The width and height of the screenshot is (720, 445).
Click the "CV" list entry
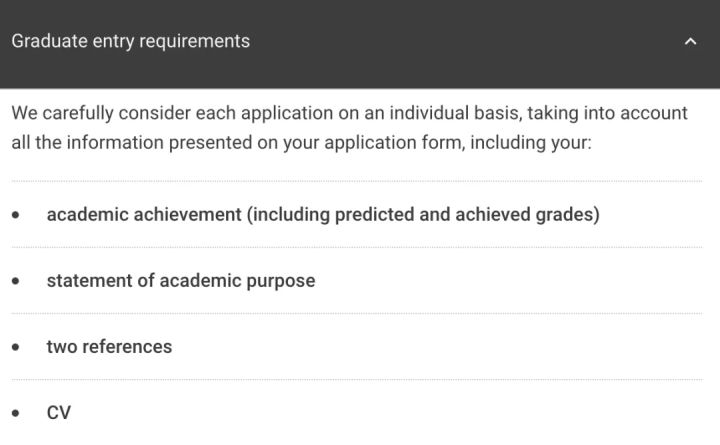pos(59,412)
